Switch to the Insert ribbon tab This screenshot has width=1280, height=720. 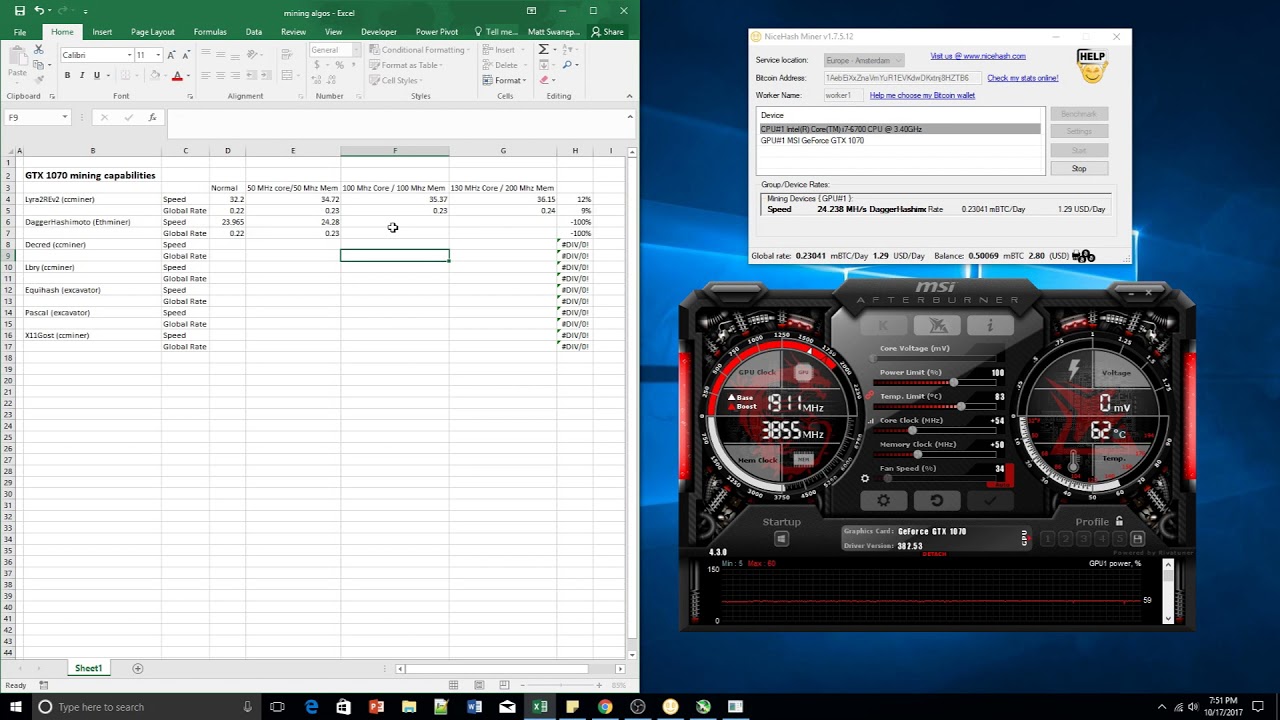[102, 32]
